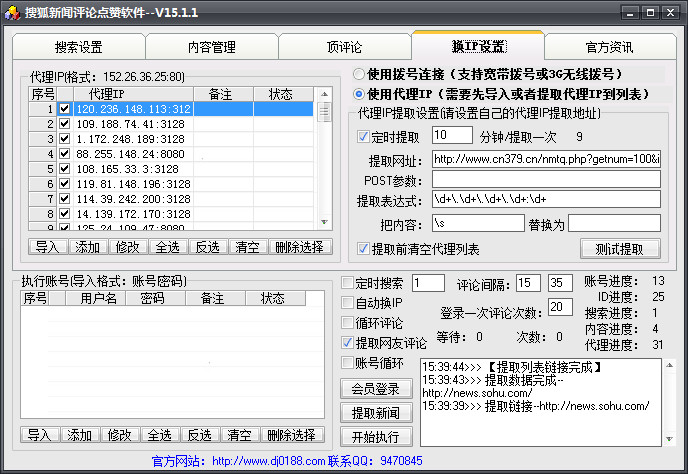Image resolution: width=688 pixels, height=474 pixels.
Task: Click the 替换为 input field
Action: tap(614, 223)
